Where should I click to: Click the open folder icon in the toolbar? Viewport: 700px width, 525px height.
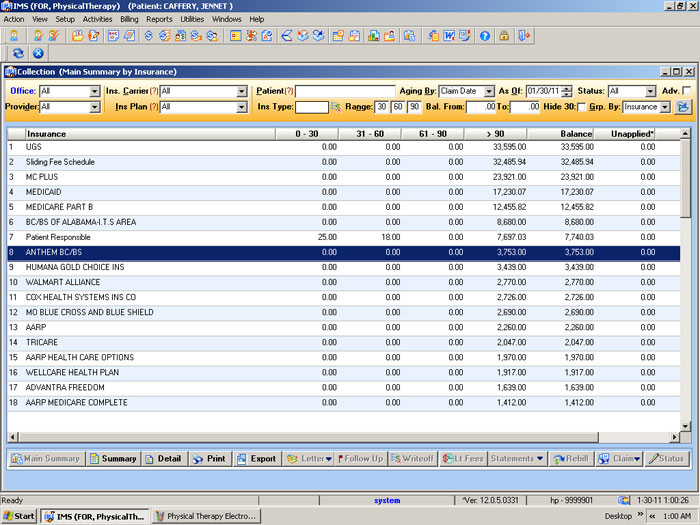[77, 36]
